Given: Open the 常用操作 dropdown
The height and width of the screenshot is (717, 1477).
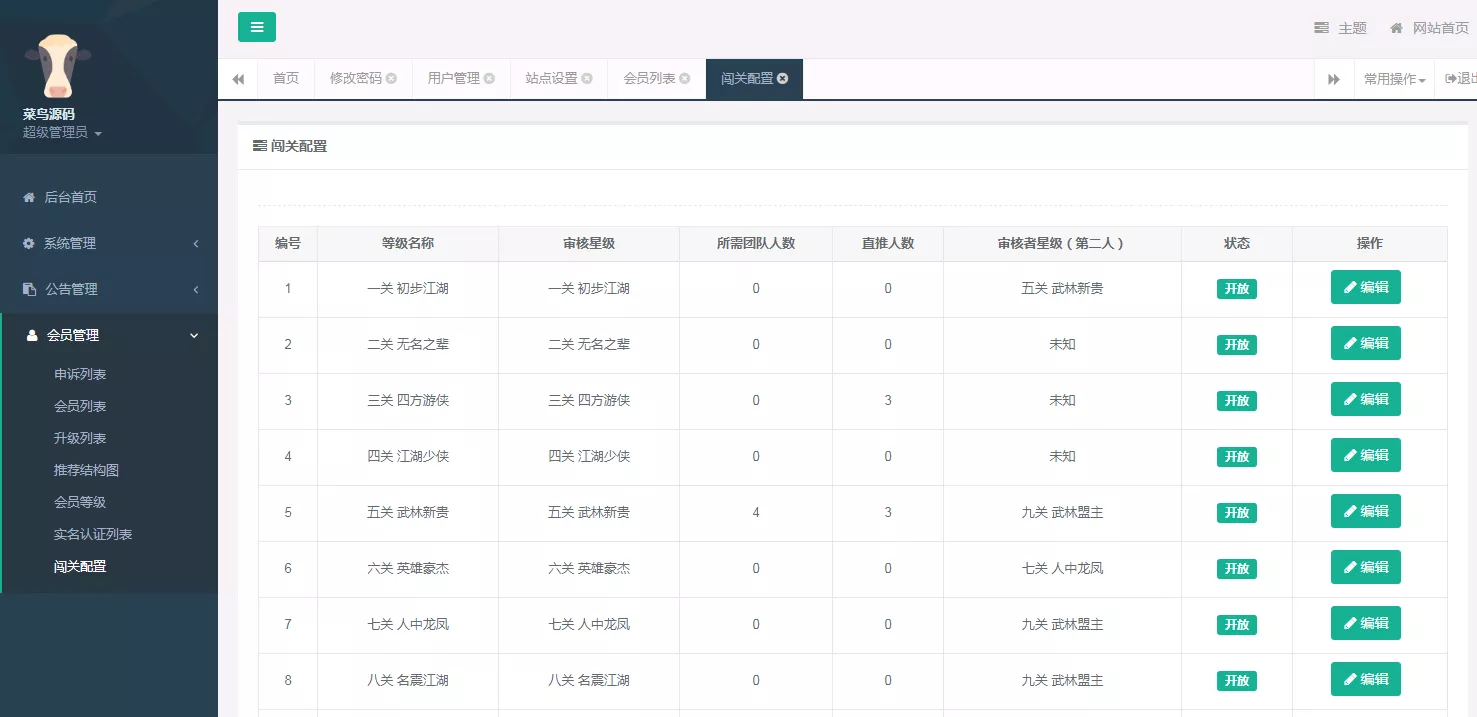Looking at the screenshot, I should coord(1394,78).
